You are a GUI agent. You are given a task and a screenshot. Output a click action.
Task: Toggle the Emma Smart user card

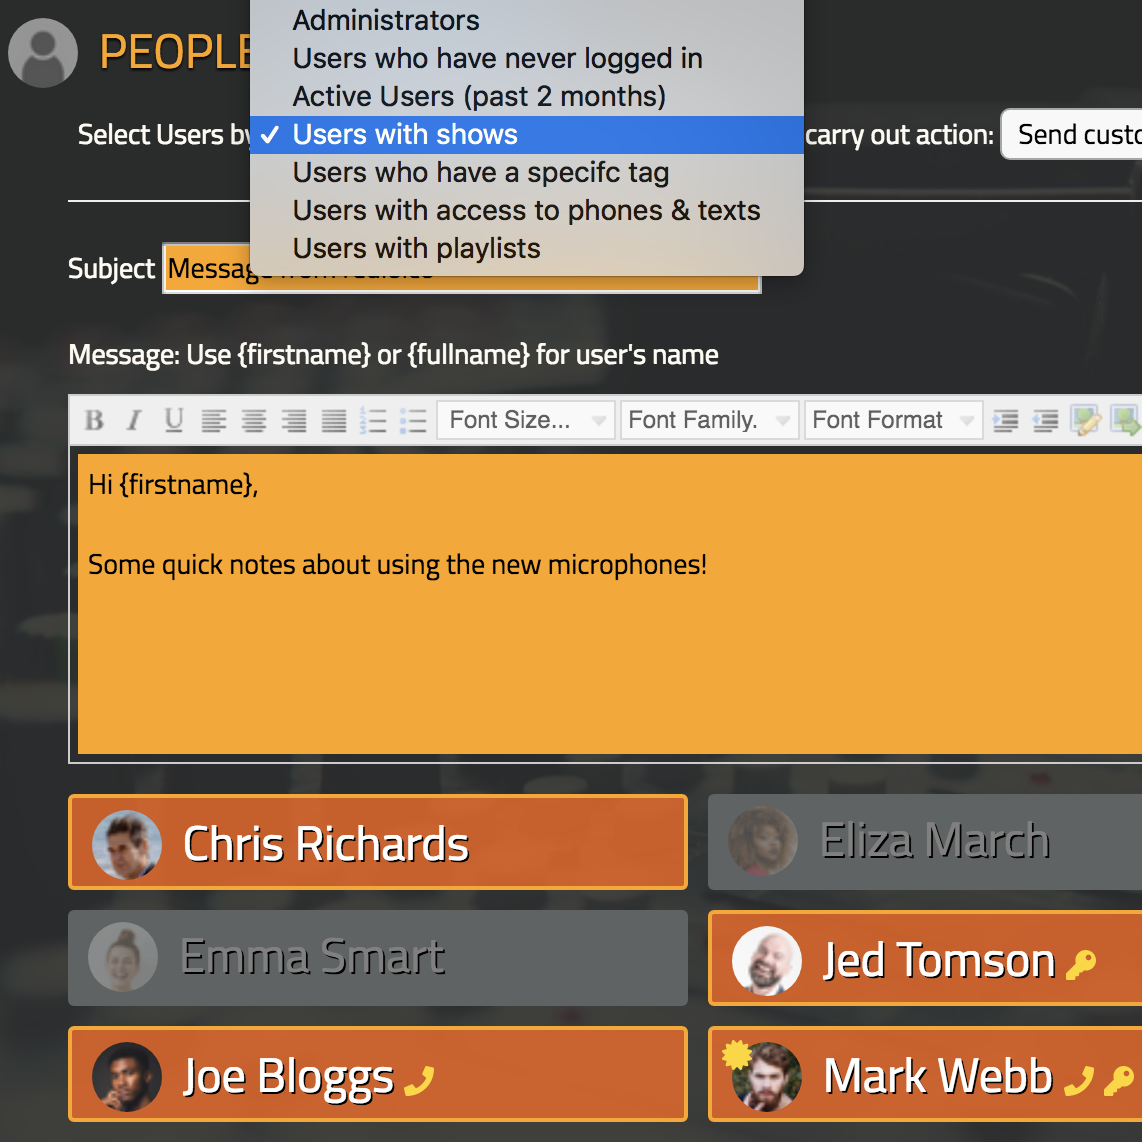click(x=378, y=957)
